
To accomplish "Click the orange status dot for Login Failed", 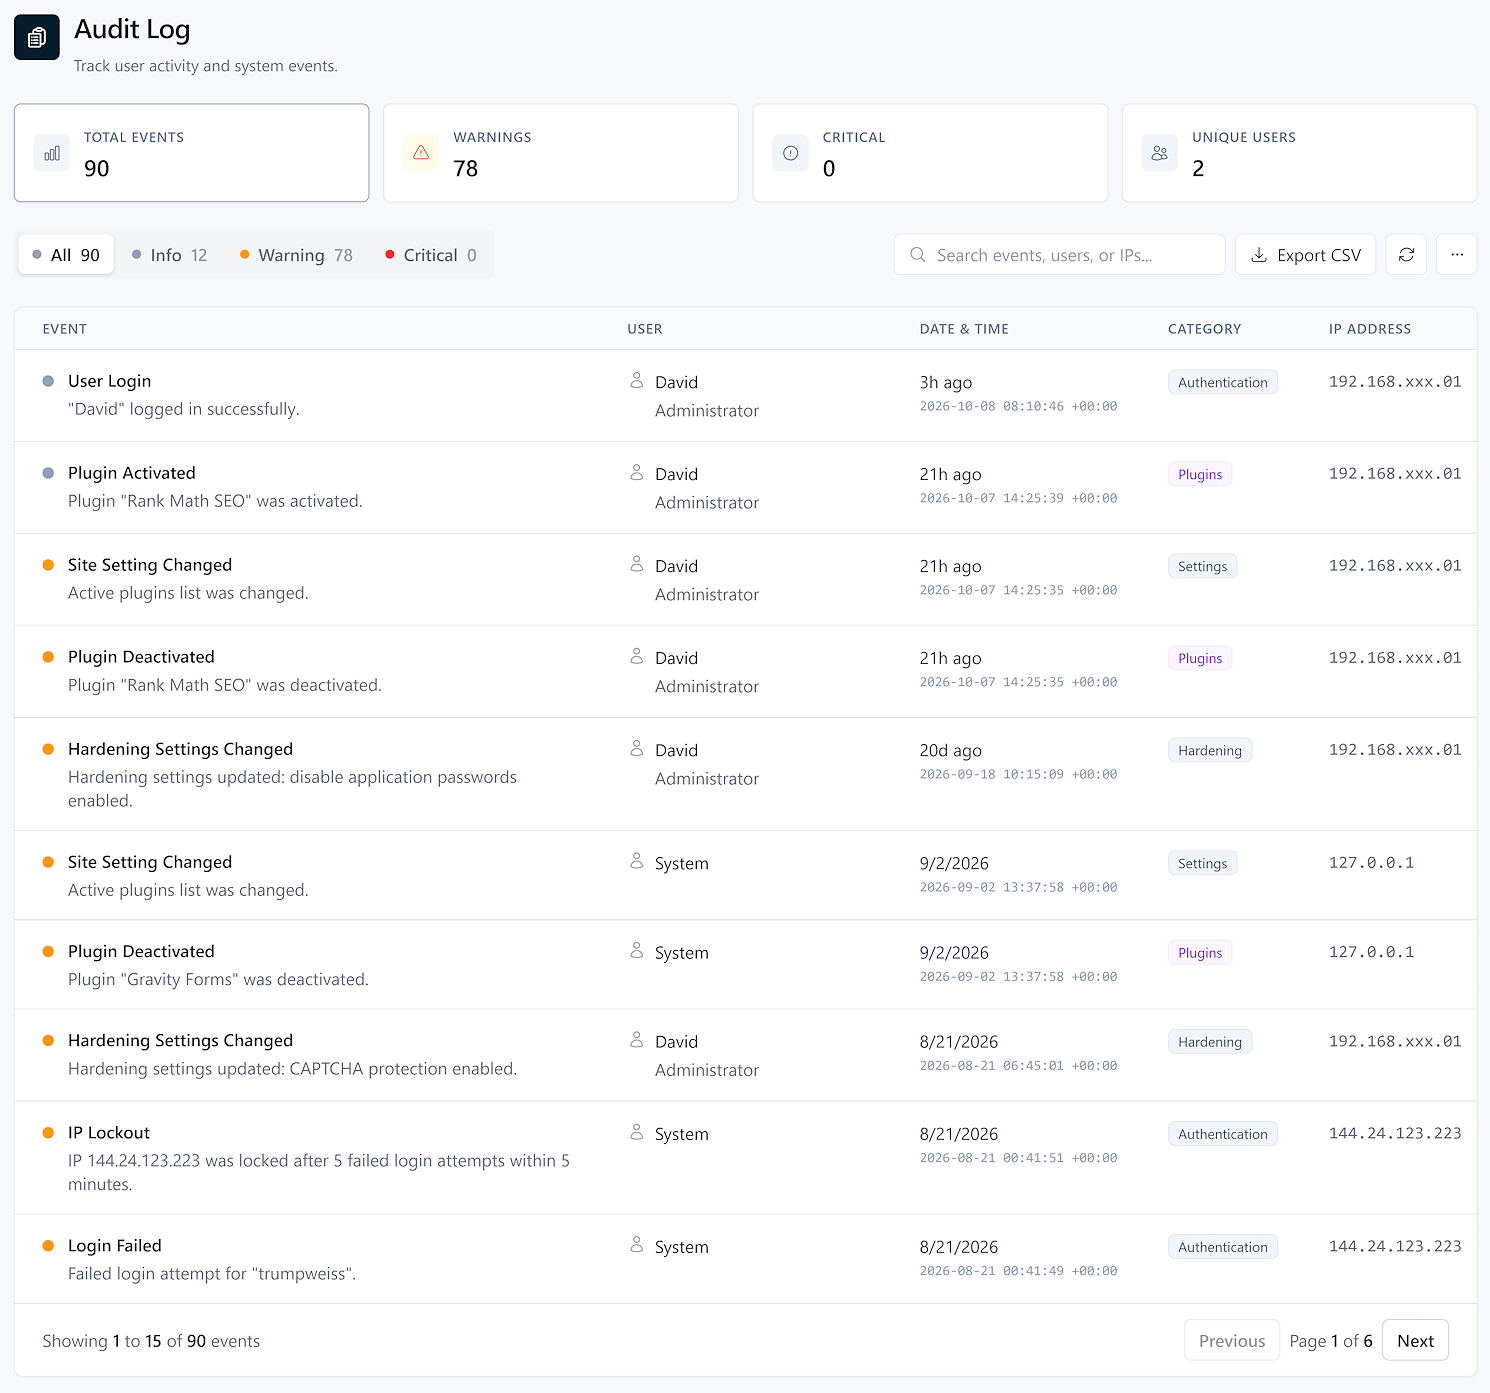I will point(48,1246).
